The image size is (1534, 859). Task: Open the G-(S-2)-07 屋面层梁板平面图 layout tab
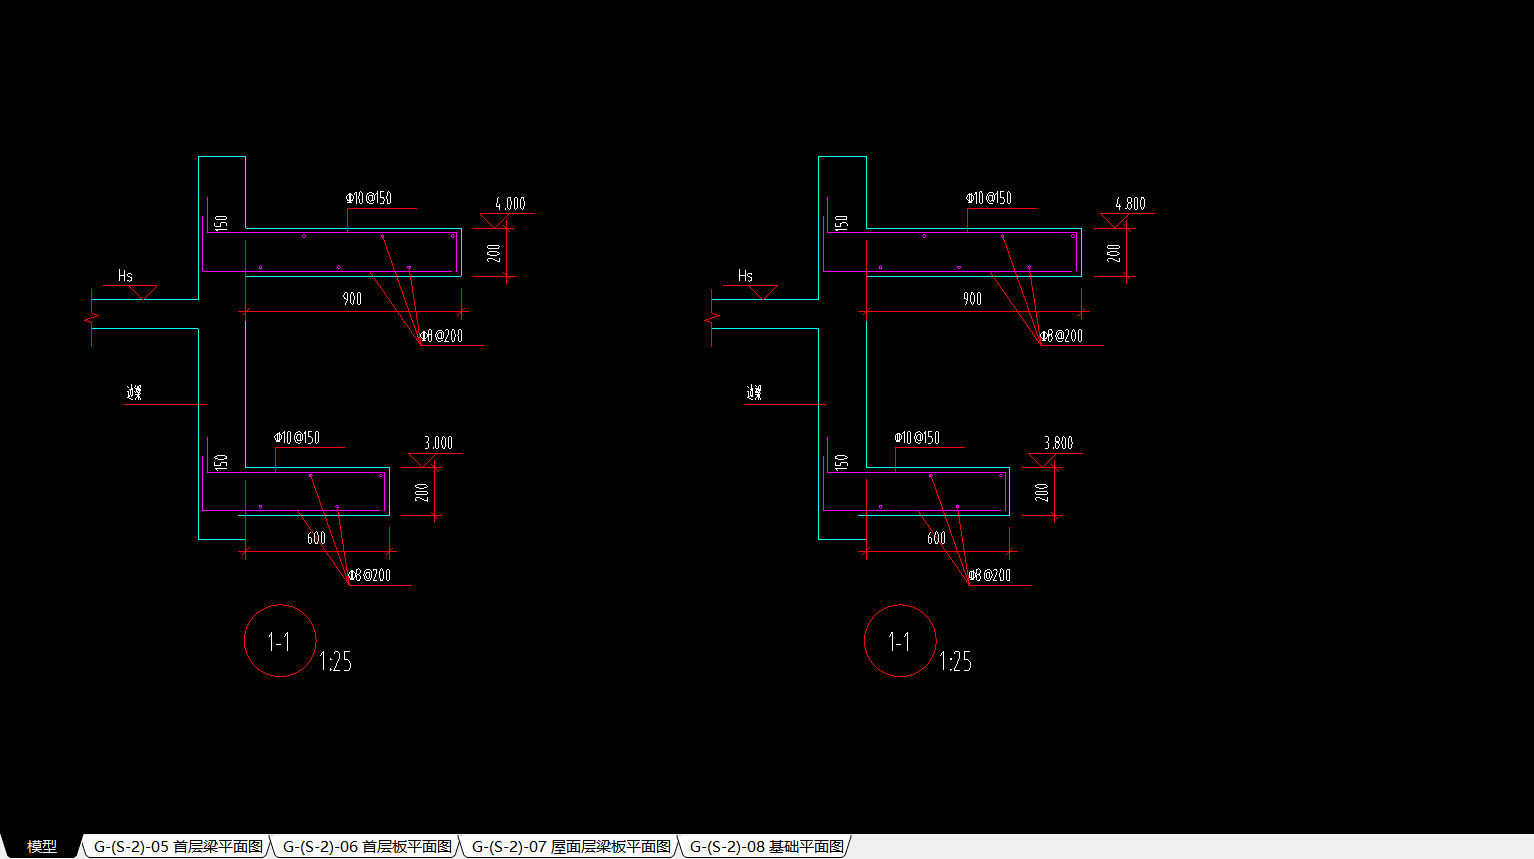(x=571, y=846)
